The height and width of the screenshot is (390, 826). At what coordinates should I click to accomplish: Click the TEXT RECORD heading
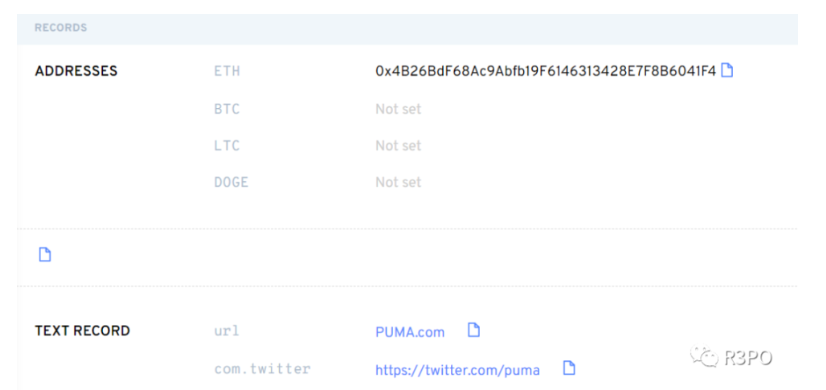pyautogui.click(x=82, y=331)
